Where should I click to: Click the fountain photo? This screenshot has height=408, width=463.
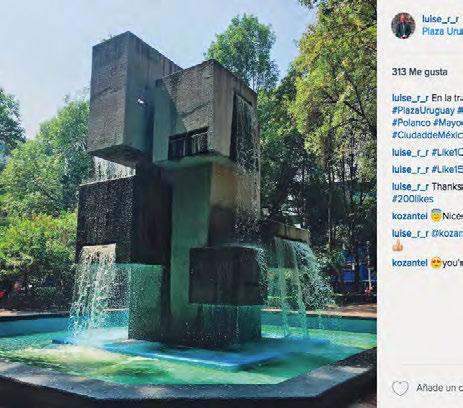coord(188,204)
